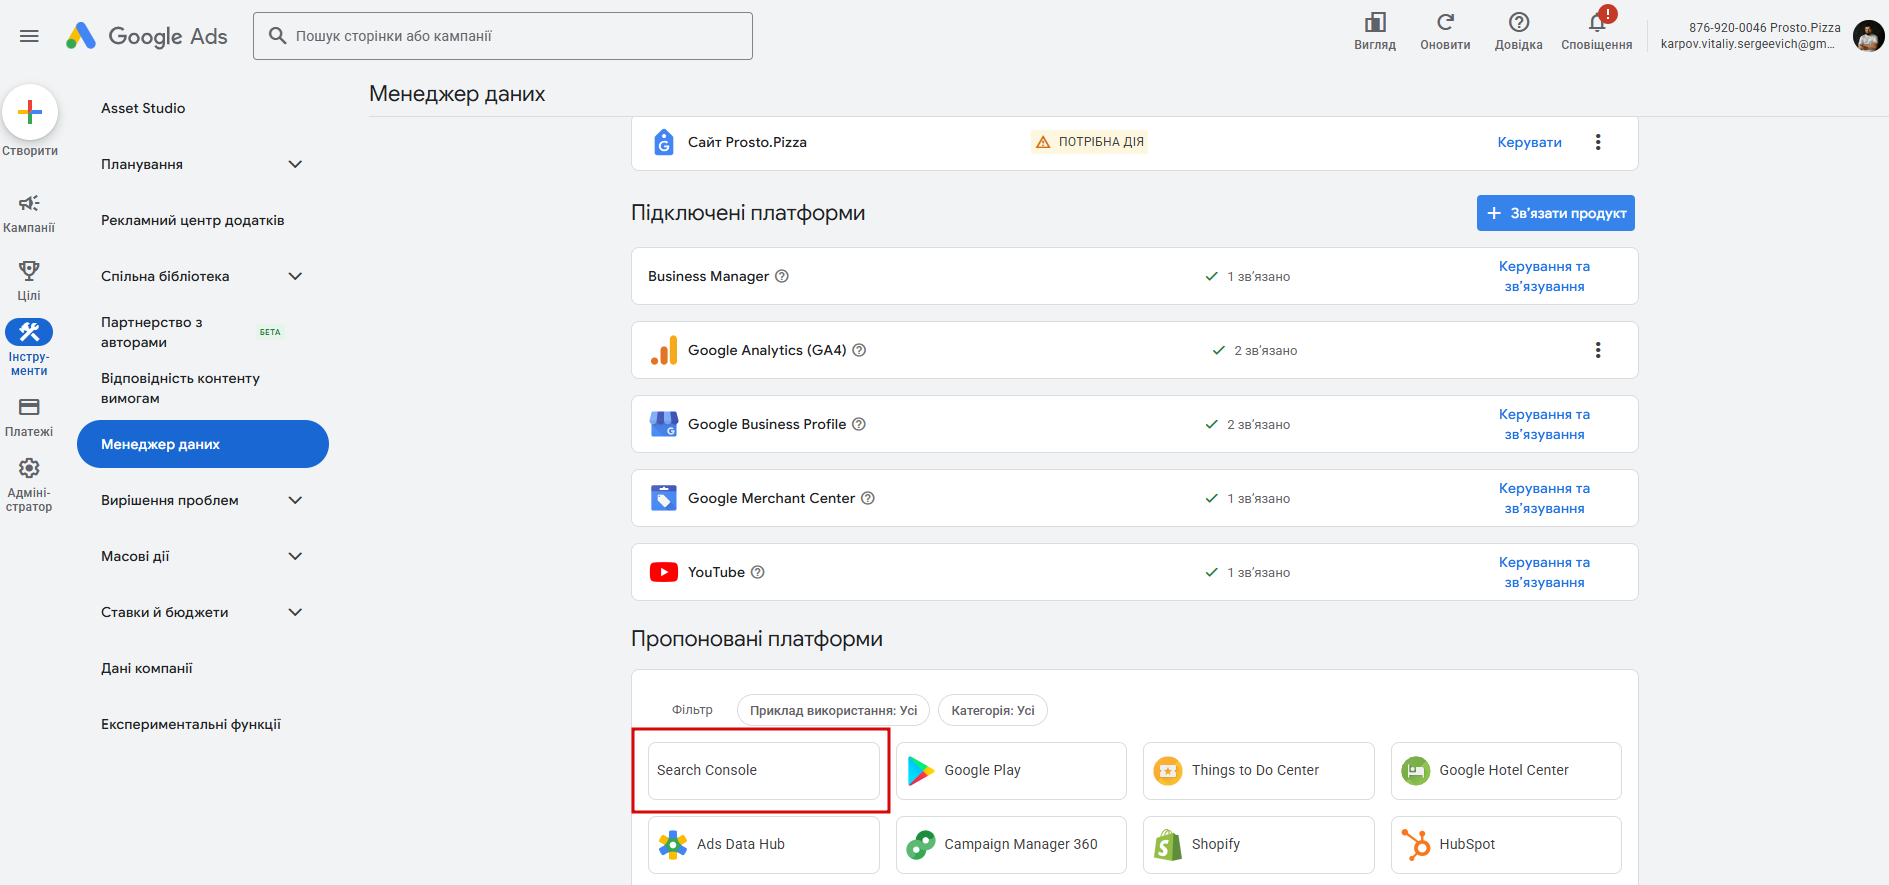Viewport: 1889px width, 885px height.
Task: Open Help (Довідка) question icon
Action: (x=1518, y=22)
